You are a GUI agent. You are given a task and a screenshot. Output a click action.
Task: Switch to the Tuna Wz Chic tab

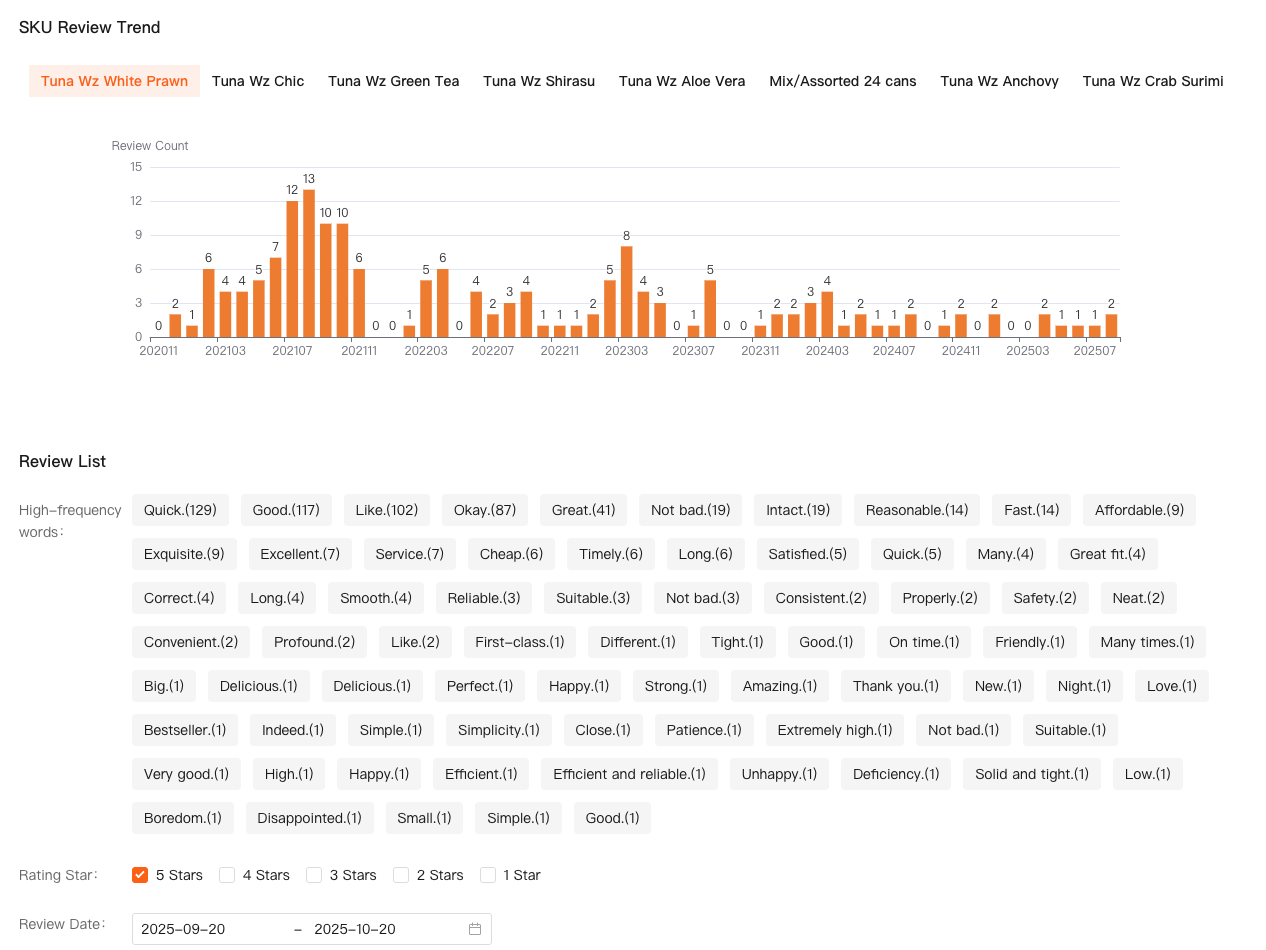coord(258,81)
